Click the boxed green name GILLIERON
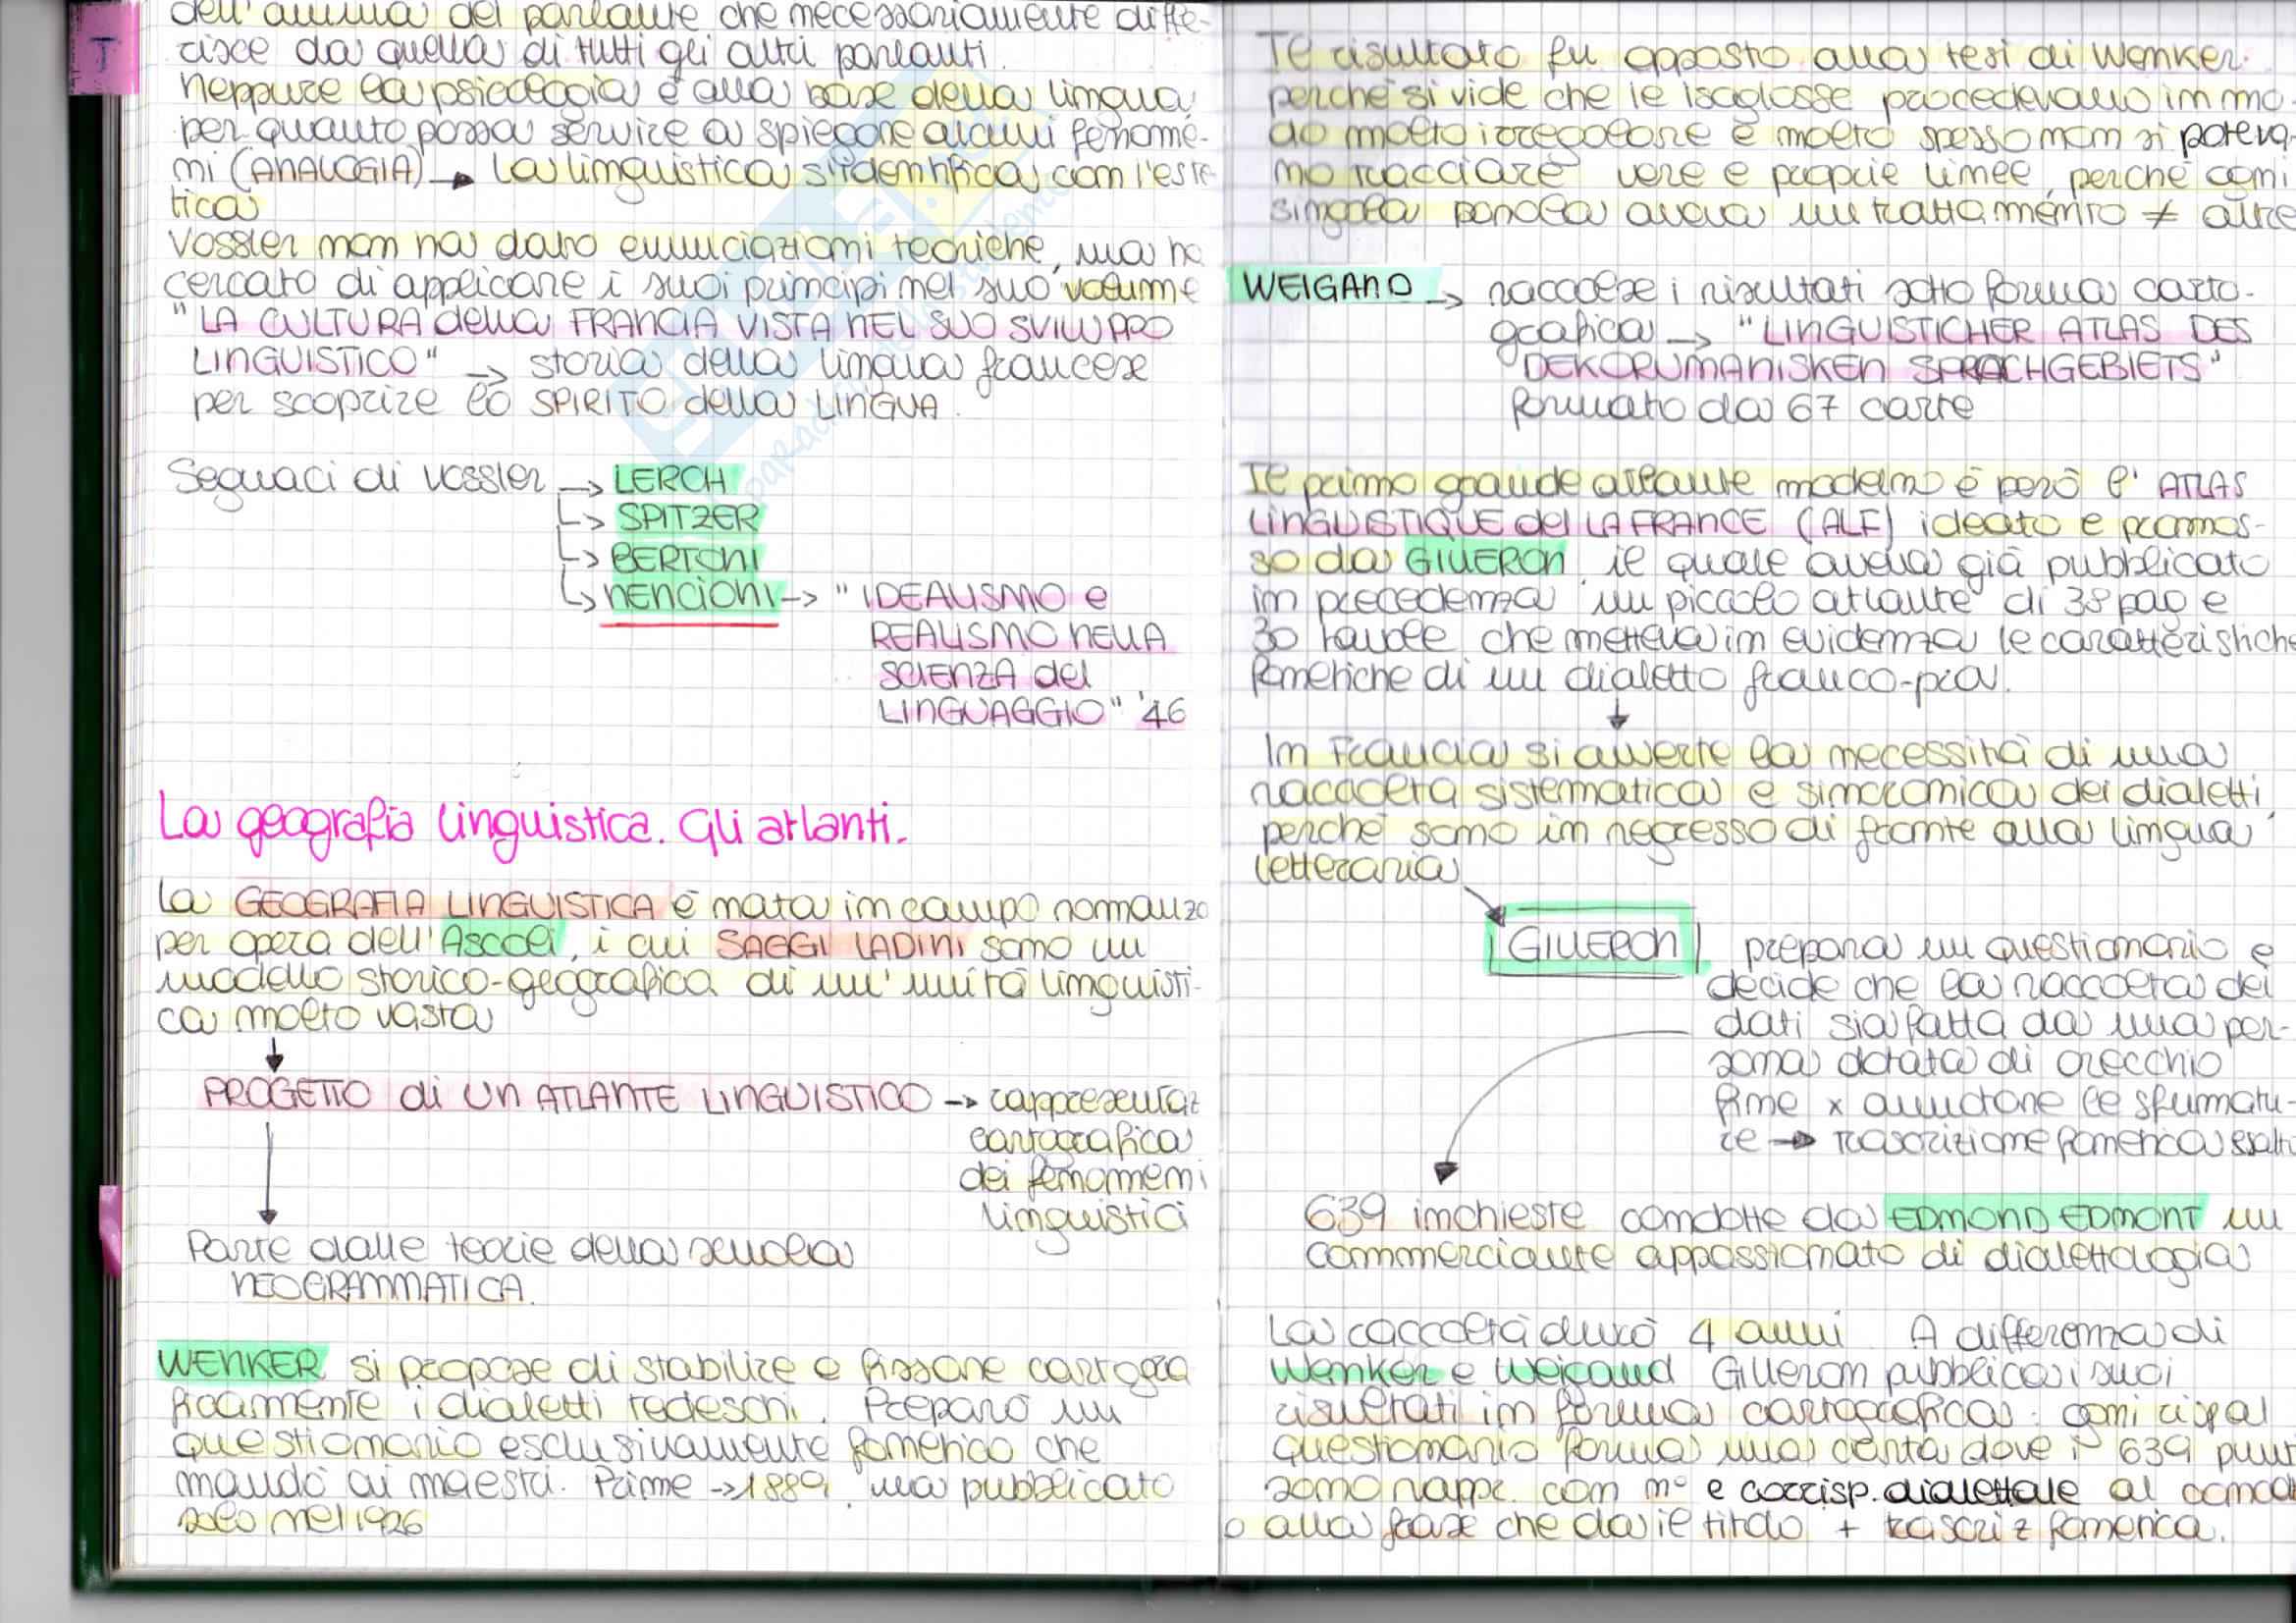The height and width of the screenshot is (1623, 2296). click(x=1591, y=944)
